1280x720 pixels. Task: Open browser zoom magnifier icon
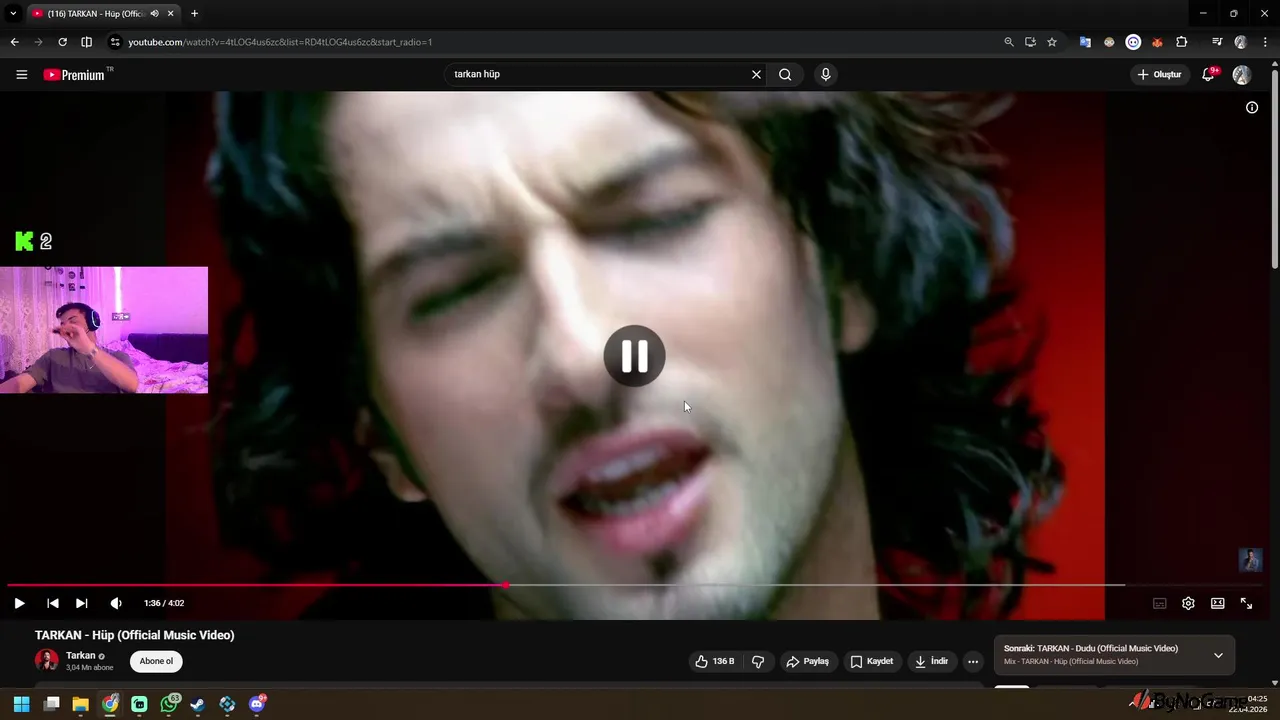[1008, 42]
